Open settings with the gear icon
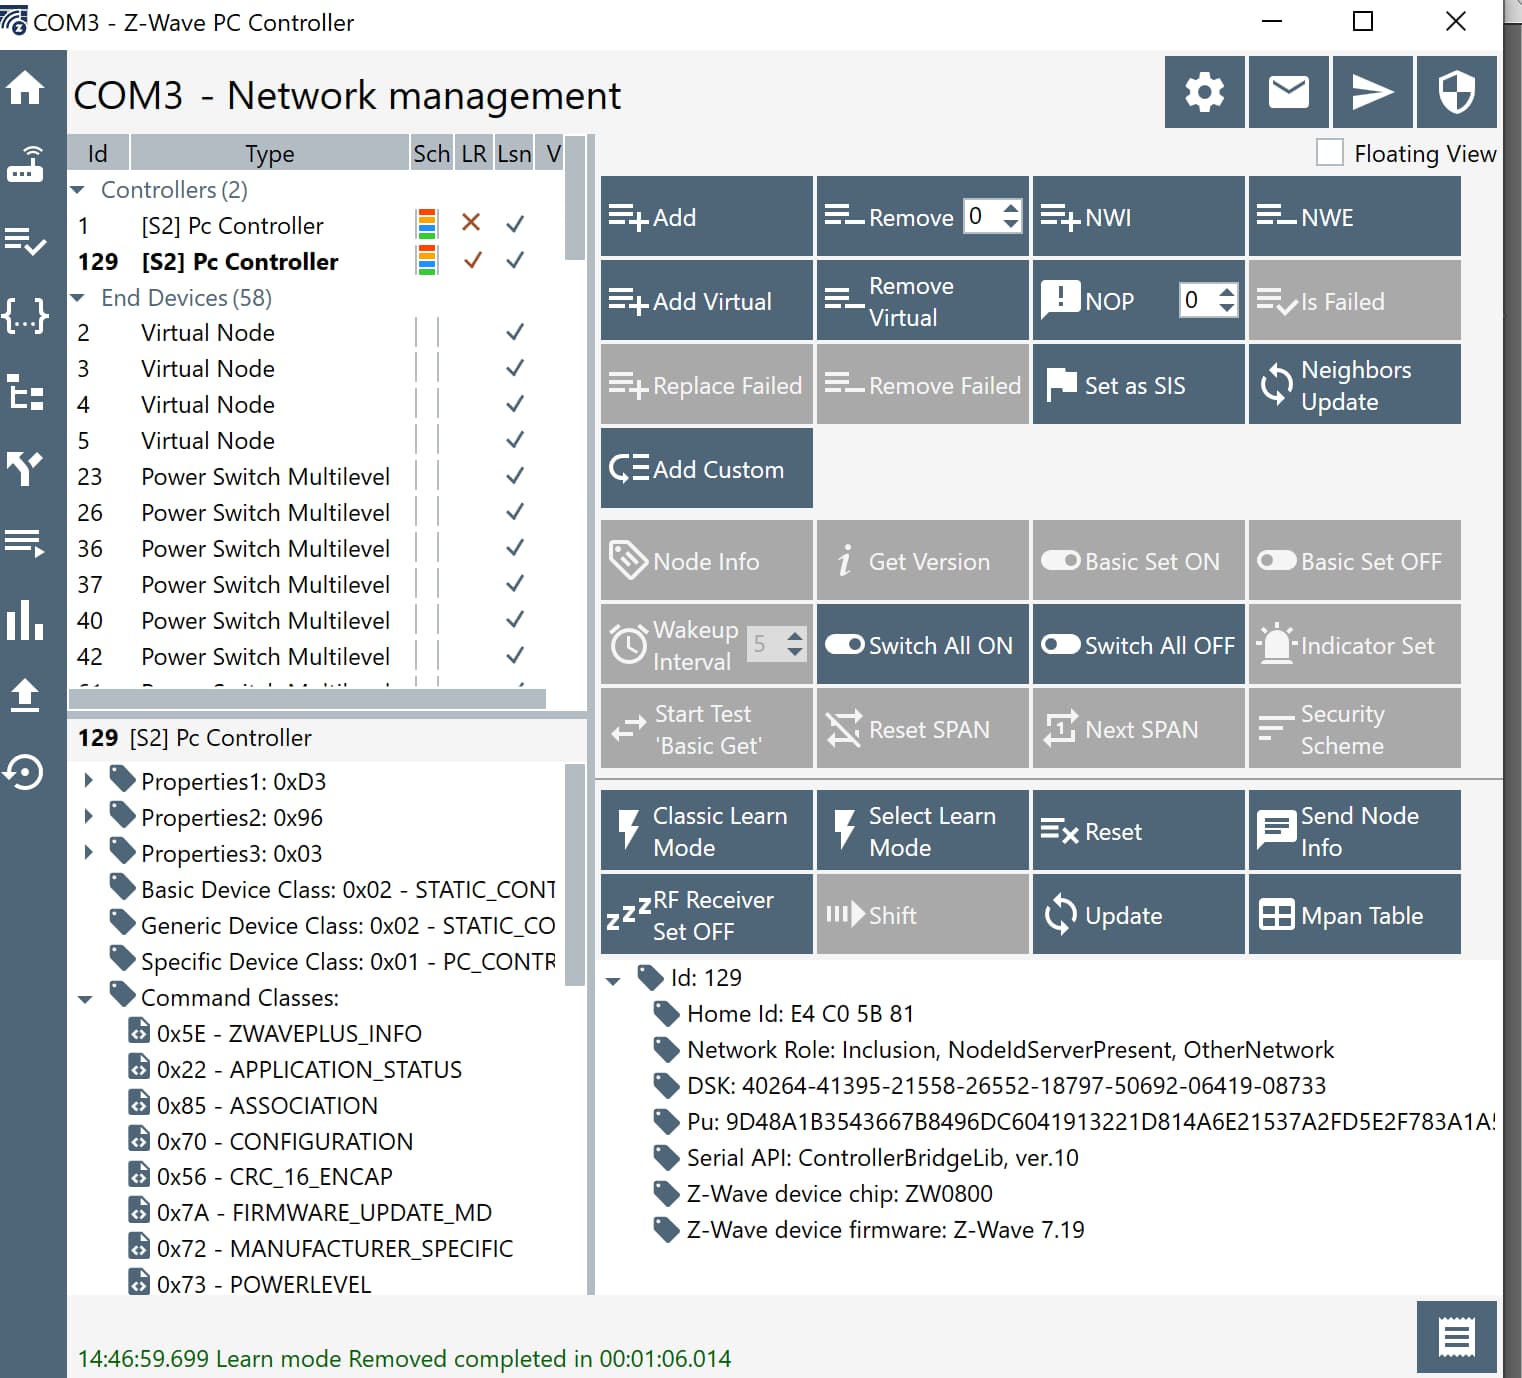Viewport: 1522px width, 1378px height. (1204, 92)
